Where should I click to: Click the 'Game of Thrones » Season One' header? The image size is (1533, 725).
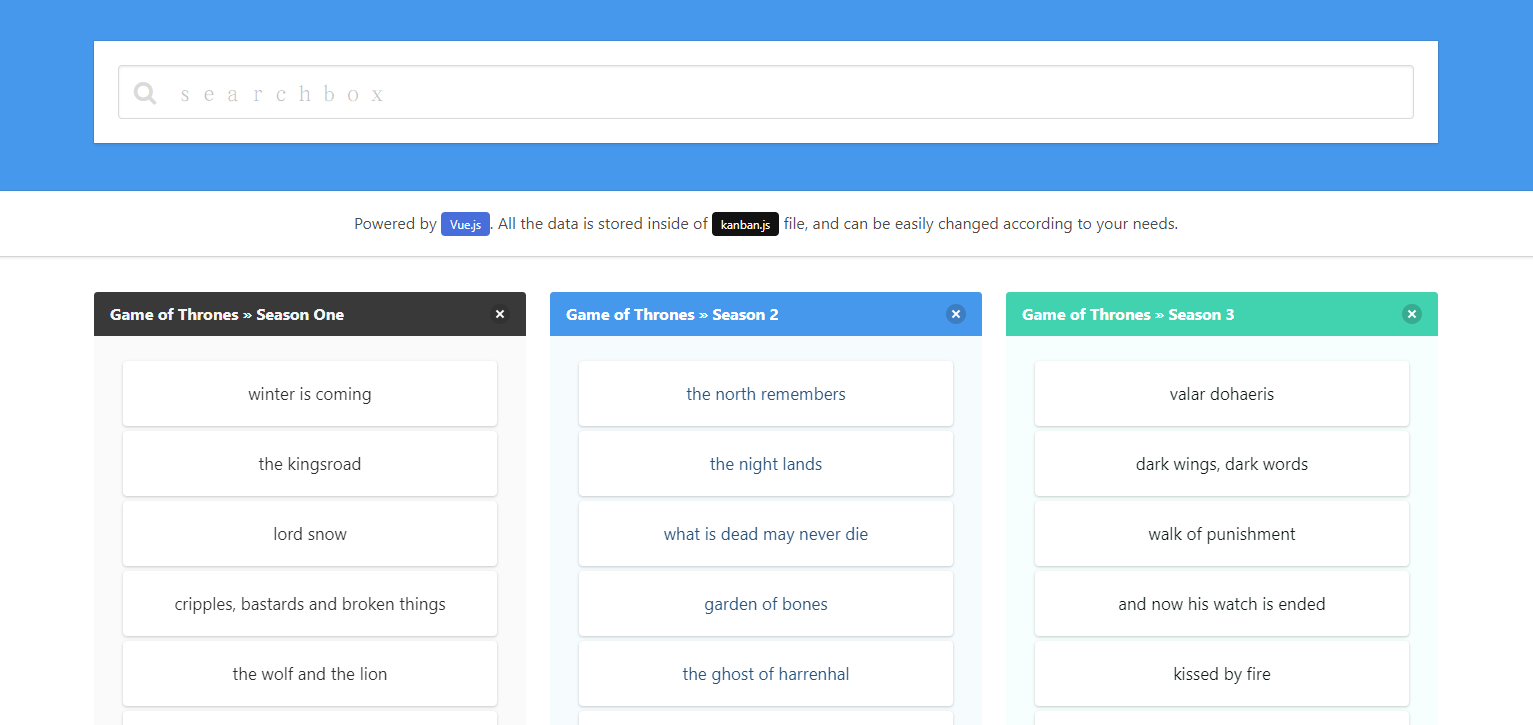226,314
